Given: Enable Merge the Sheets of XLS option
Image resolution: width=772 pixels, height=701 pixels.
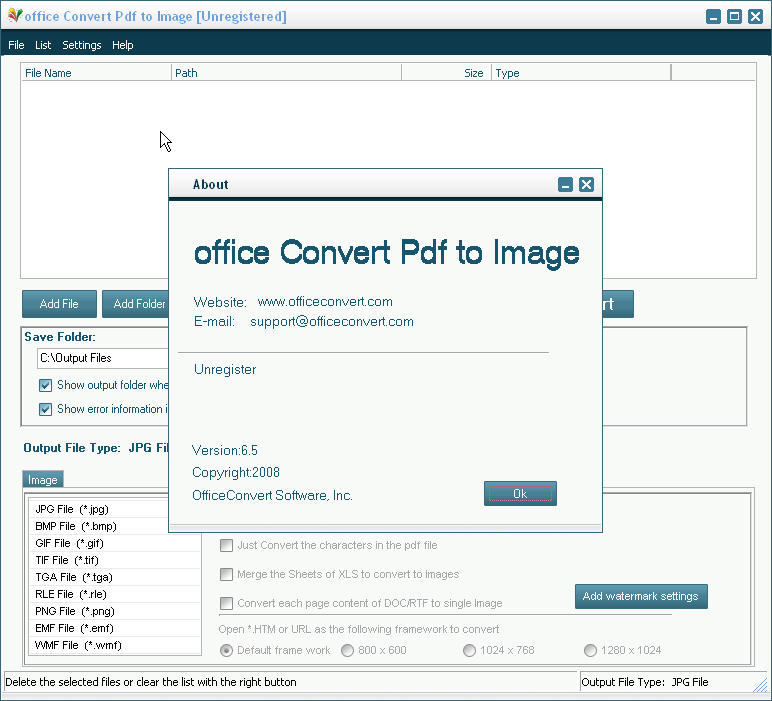Looking at the screenshot, I should click(x=226, y=574).
